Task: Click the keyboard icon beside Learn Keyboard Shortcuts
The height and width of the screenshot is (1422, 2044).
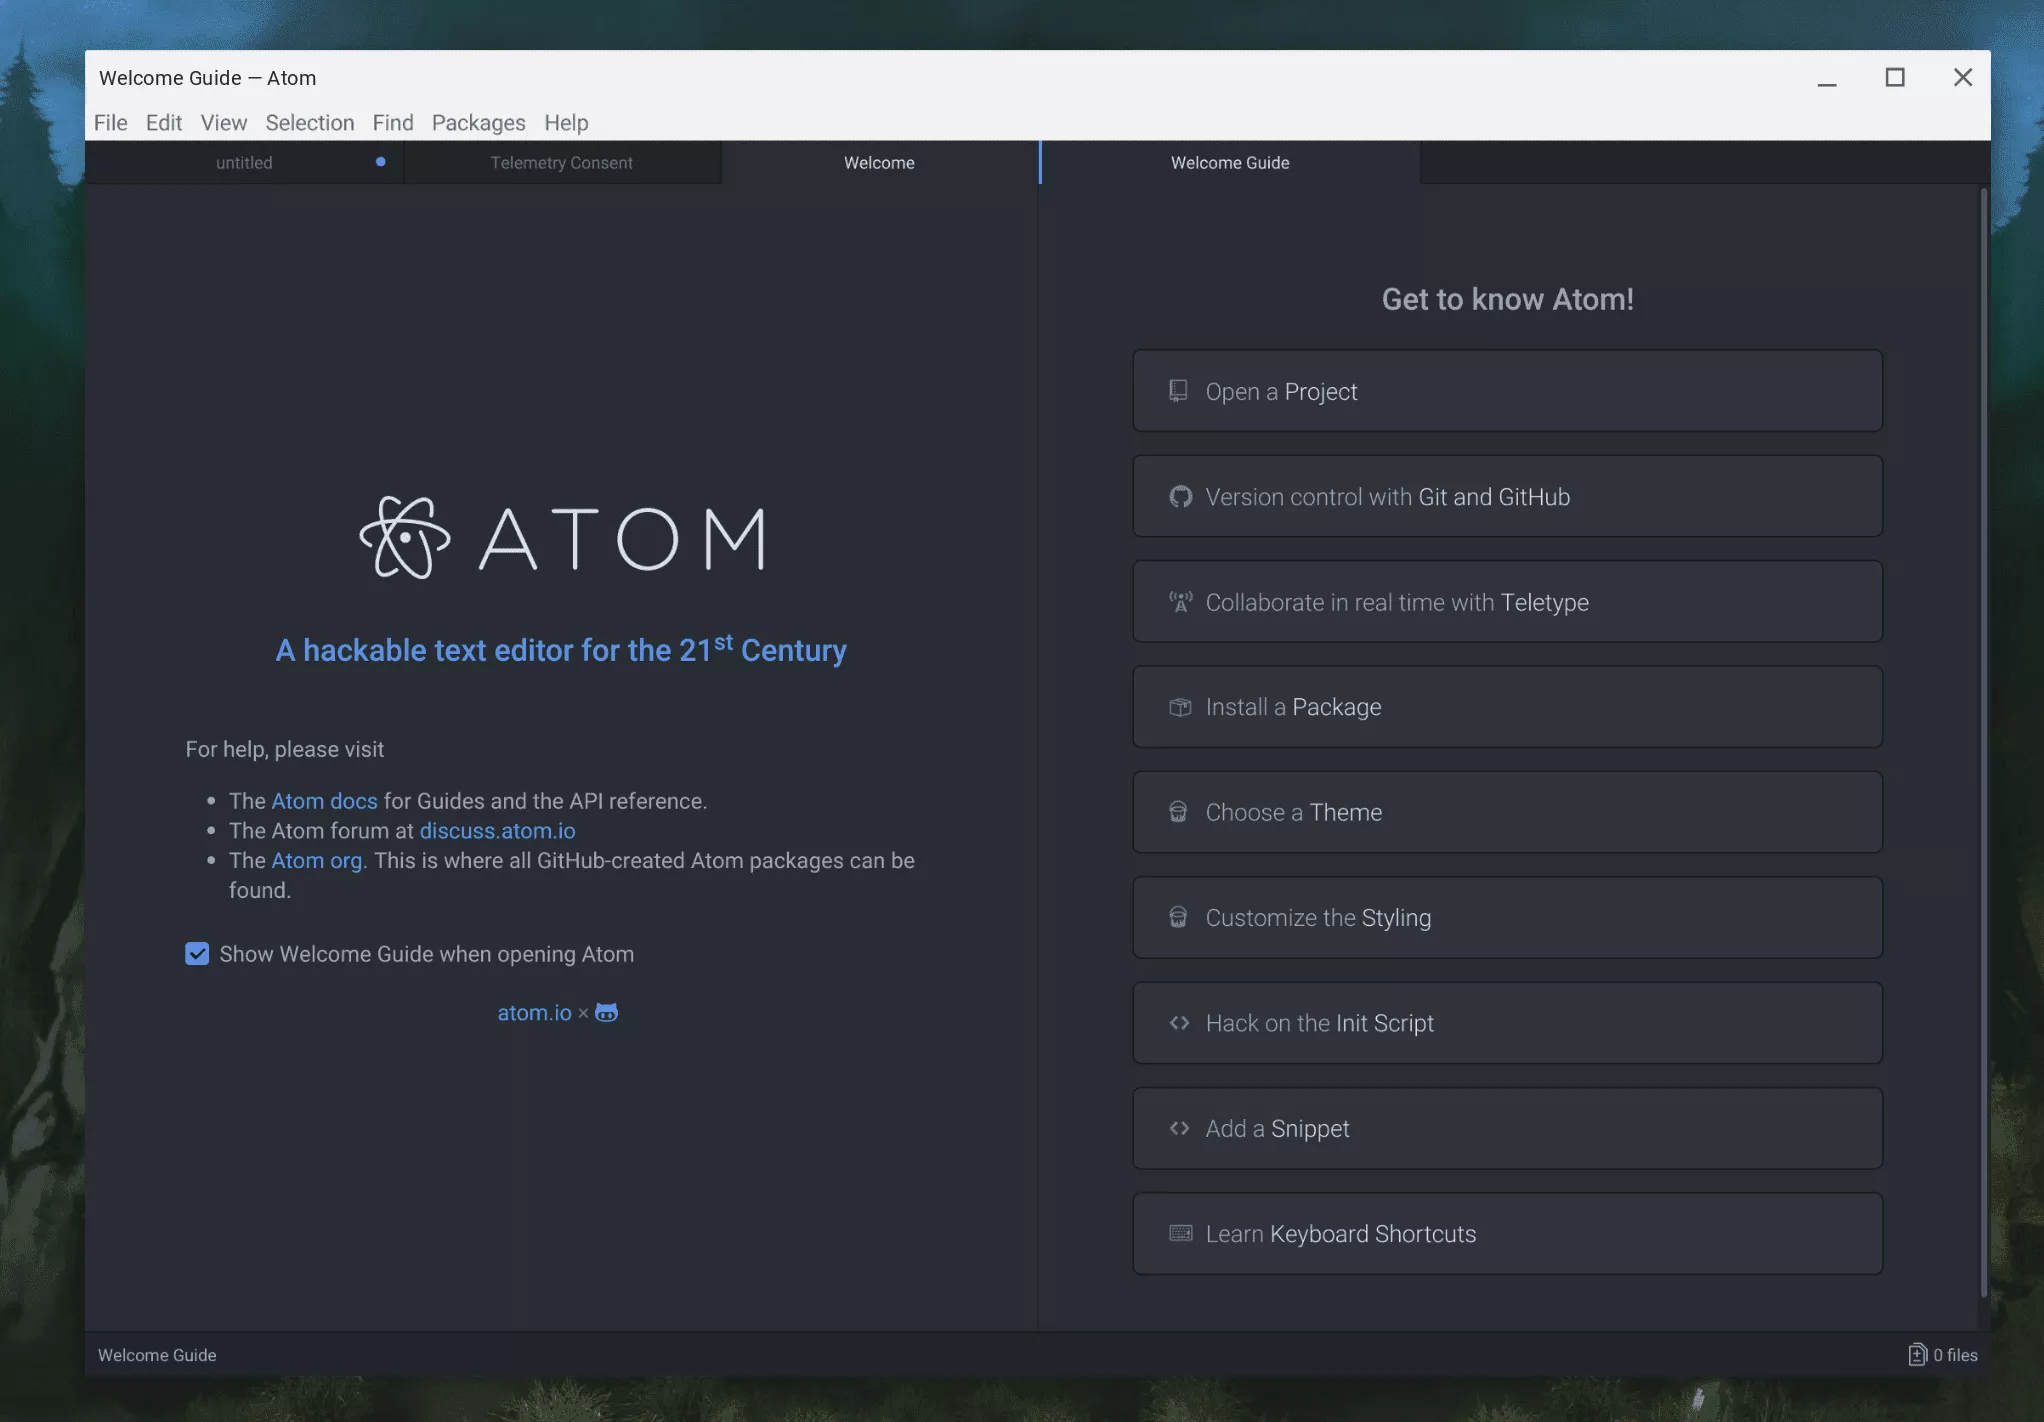Action: [x=1180, y=1233]
